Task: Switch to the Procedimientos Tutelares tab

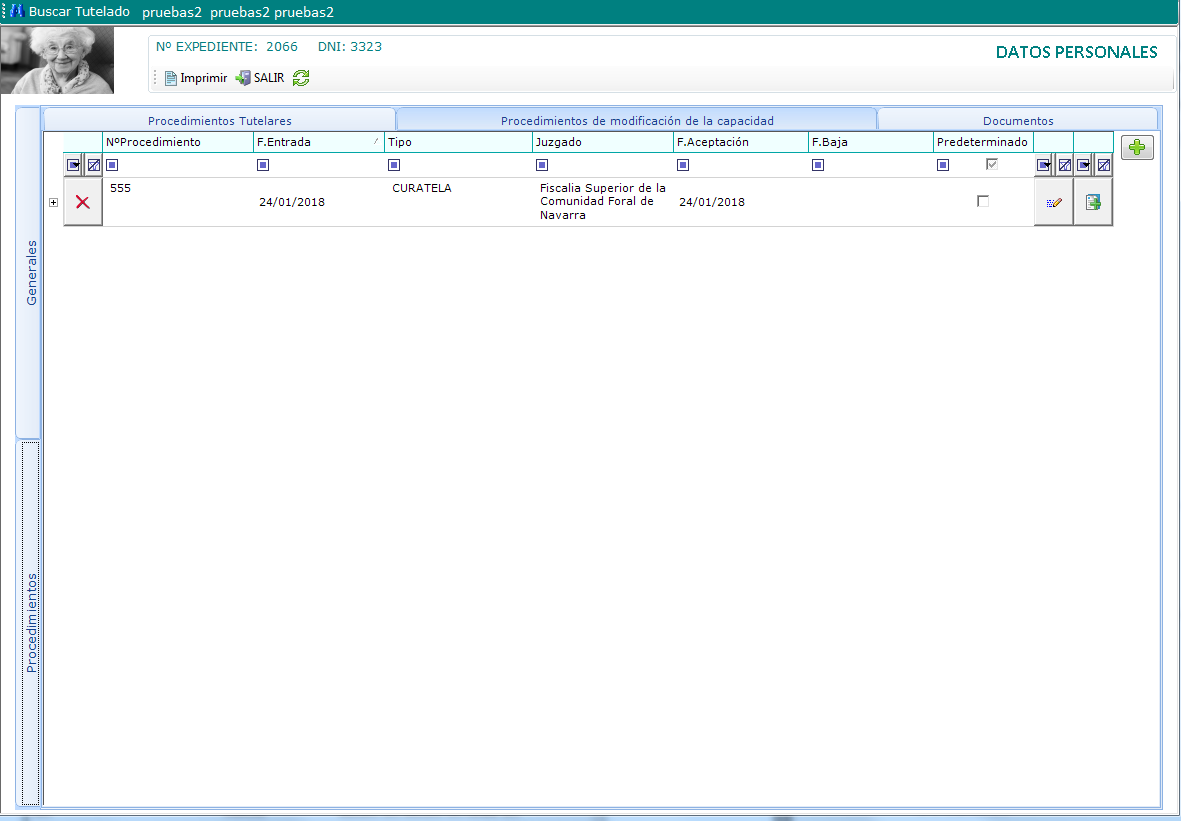Action: [x=220, y=120]
